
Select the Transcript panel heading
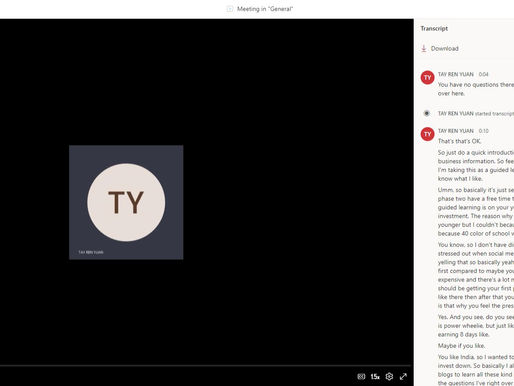pos(434,29)
